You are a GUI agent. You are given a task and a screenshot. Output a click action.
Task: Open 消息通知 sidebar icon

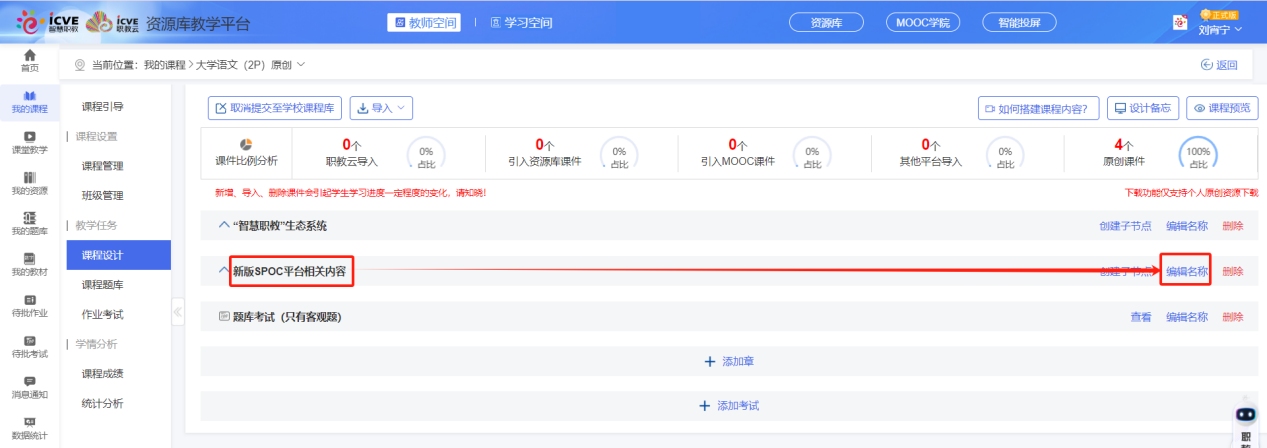[x=30, y=381]
